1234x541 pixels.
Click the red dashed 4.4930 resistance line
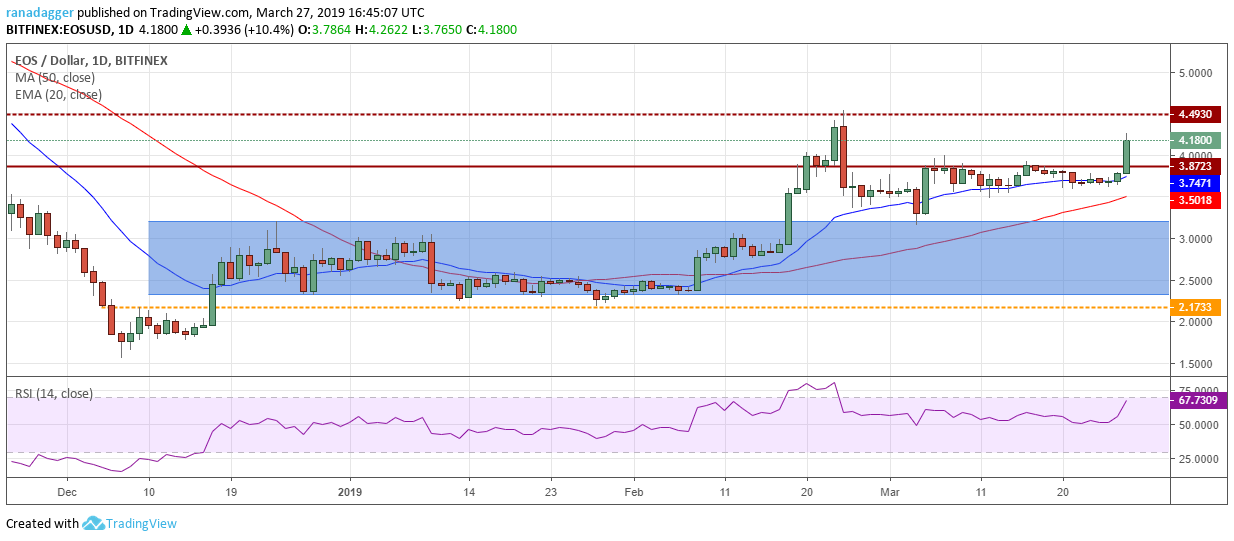[588, 114]
